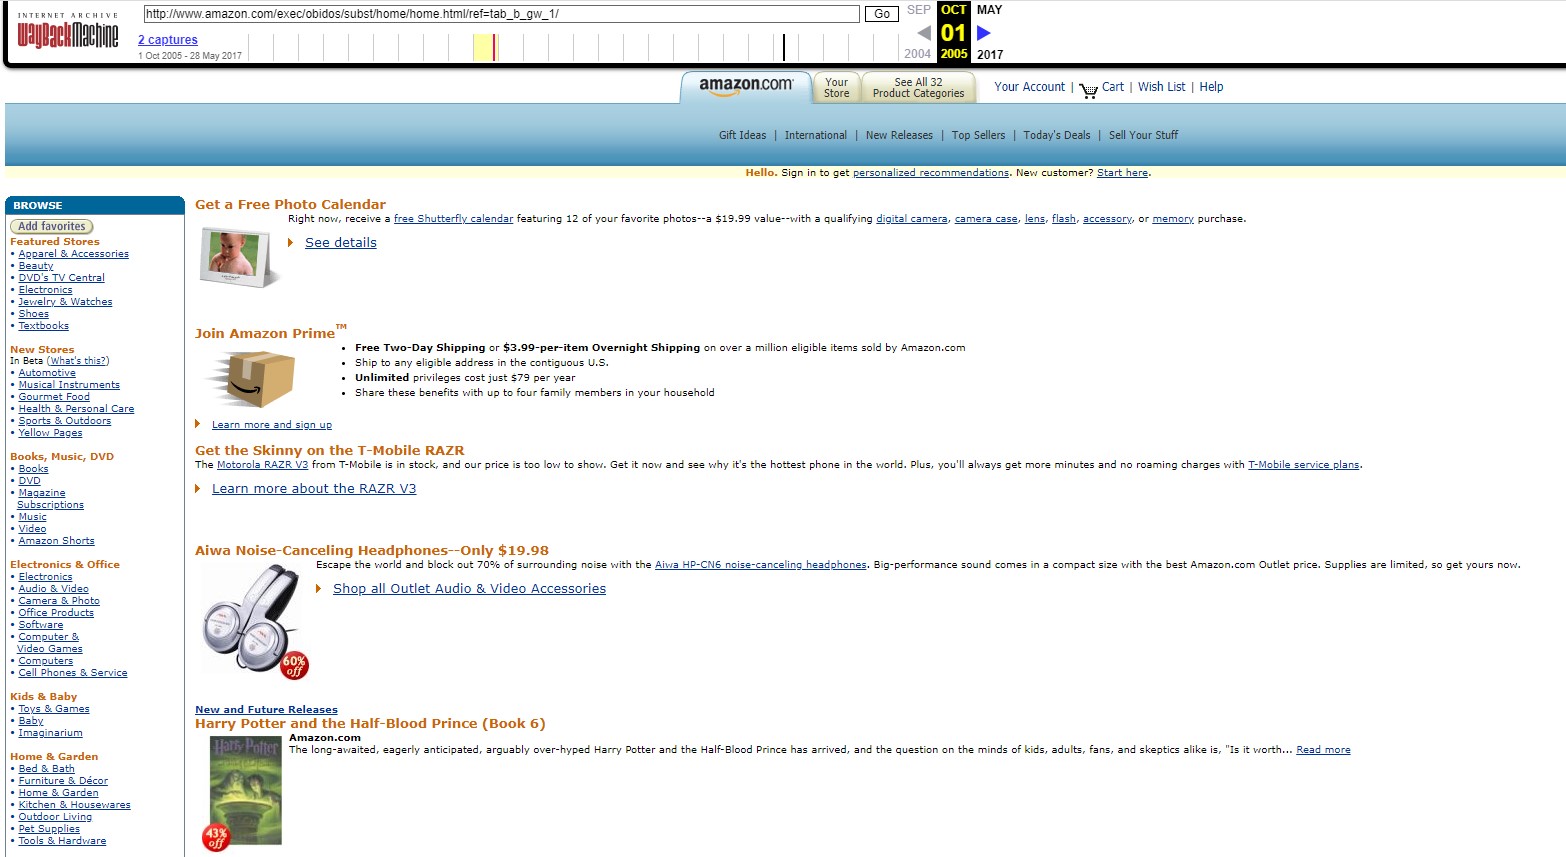The image size is (1566, 857).
Task: Open Jewelry & Watches store
Action: (65, 302)
